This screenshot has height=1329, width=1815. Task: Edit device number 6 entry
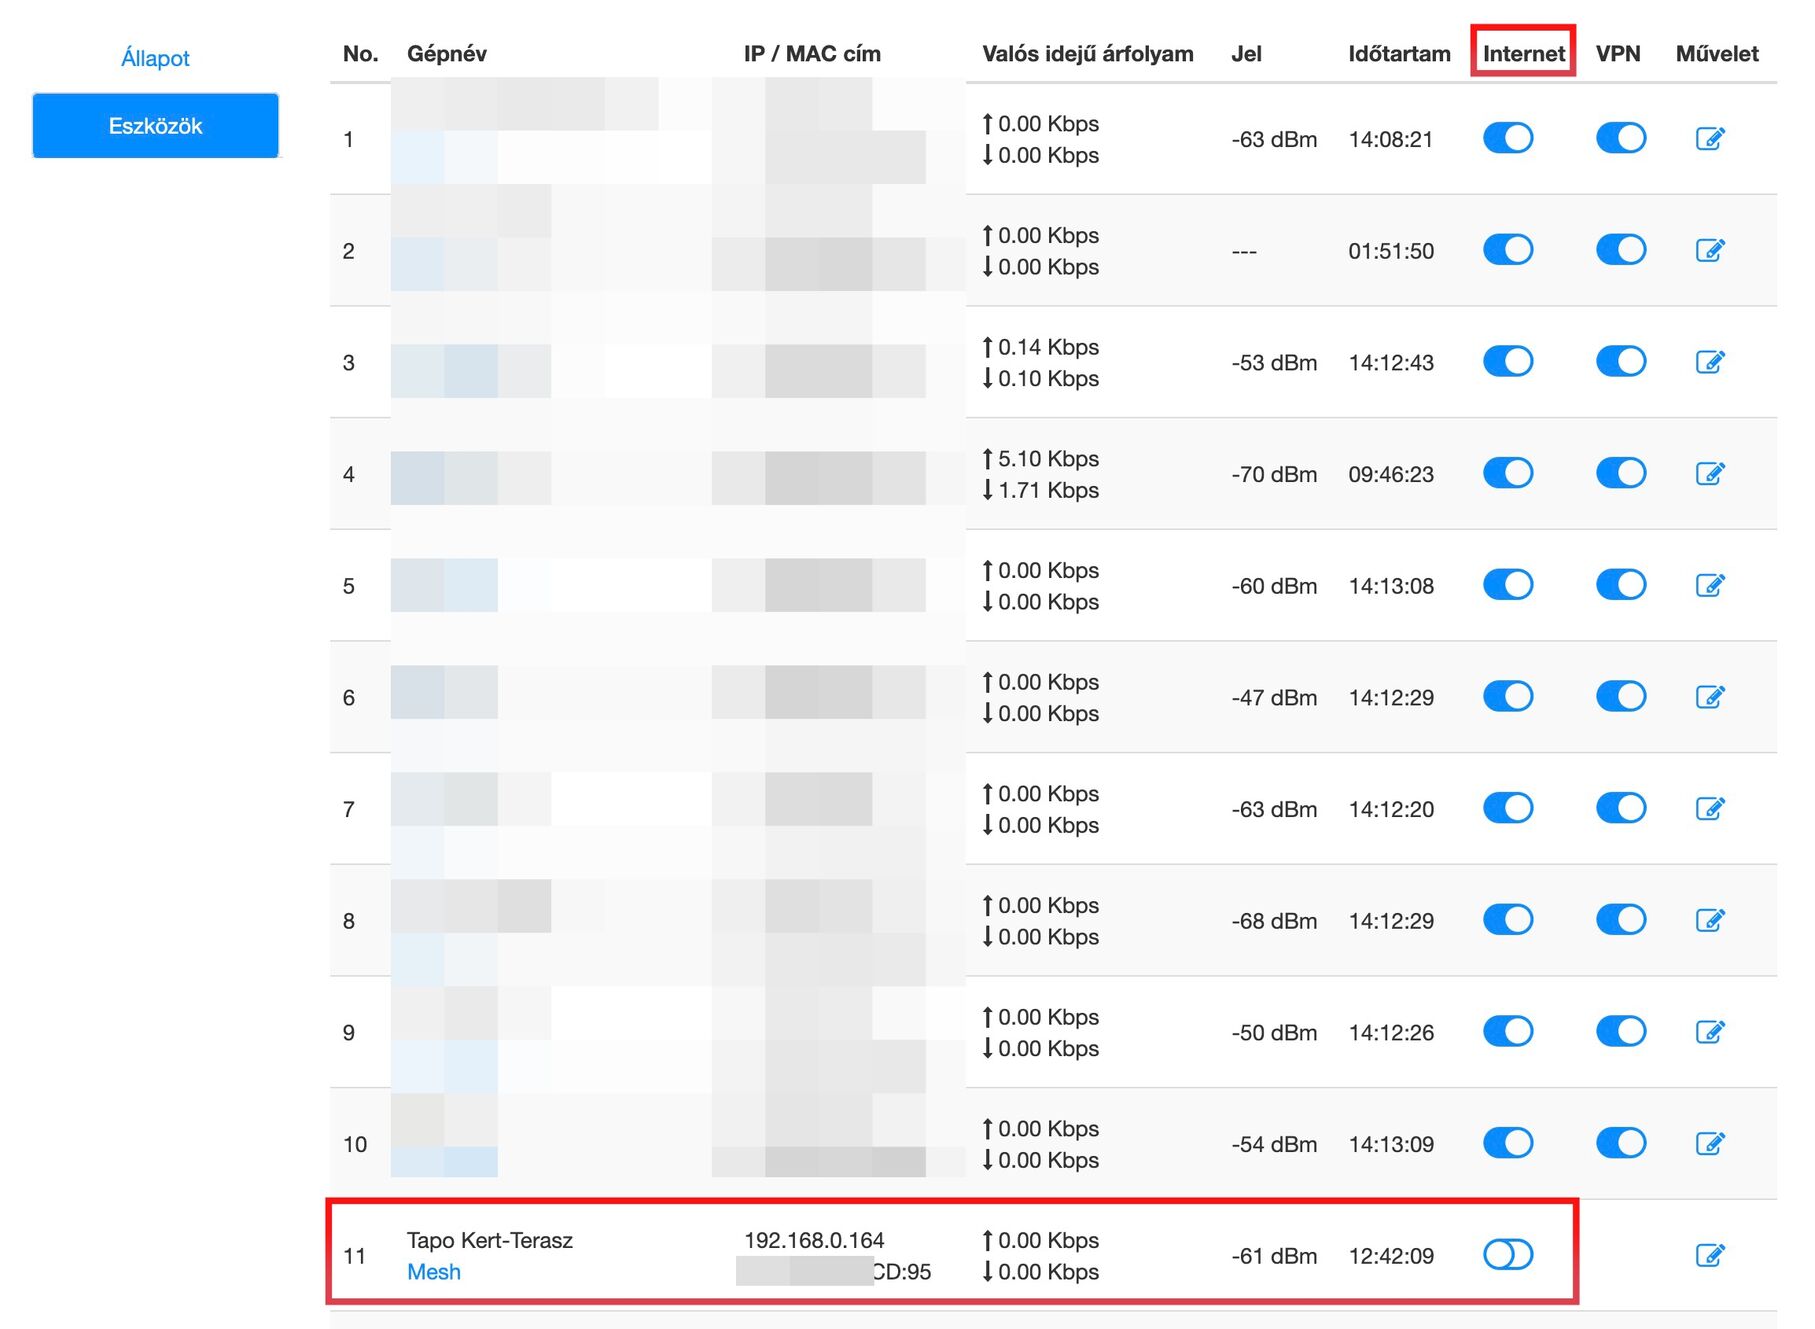click(1710, 697)
